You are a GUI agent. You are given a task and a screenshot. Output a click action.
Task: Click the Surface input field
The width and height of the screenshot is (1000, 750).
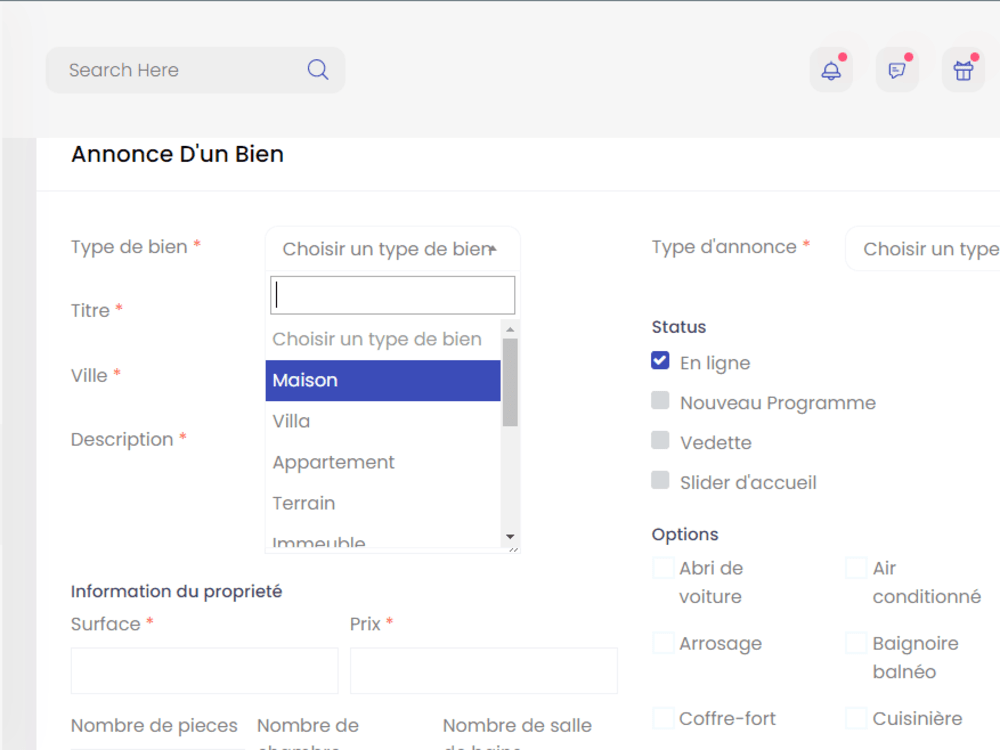[x=204, y=671]
